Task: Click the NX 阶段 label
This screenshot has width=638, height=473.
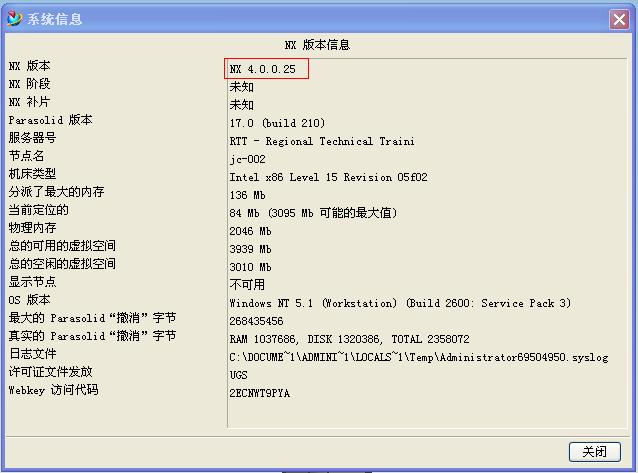Action: click(30, 83)
